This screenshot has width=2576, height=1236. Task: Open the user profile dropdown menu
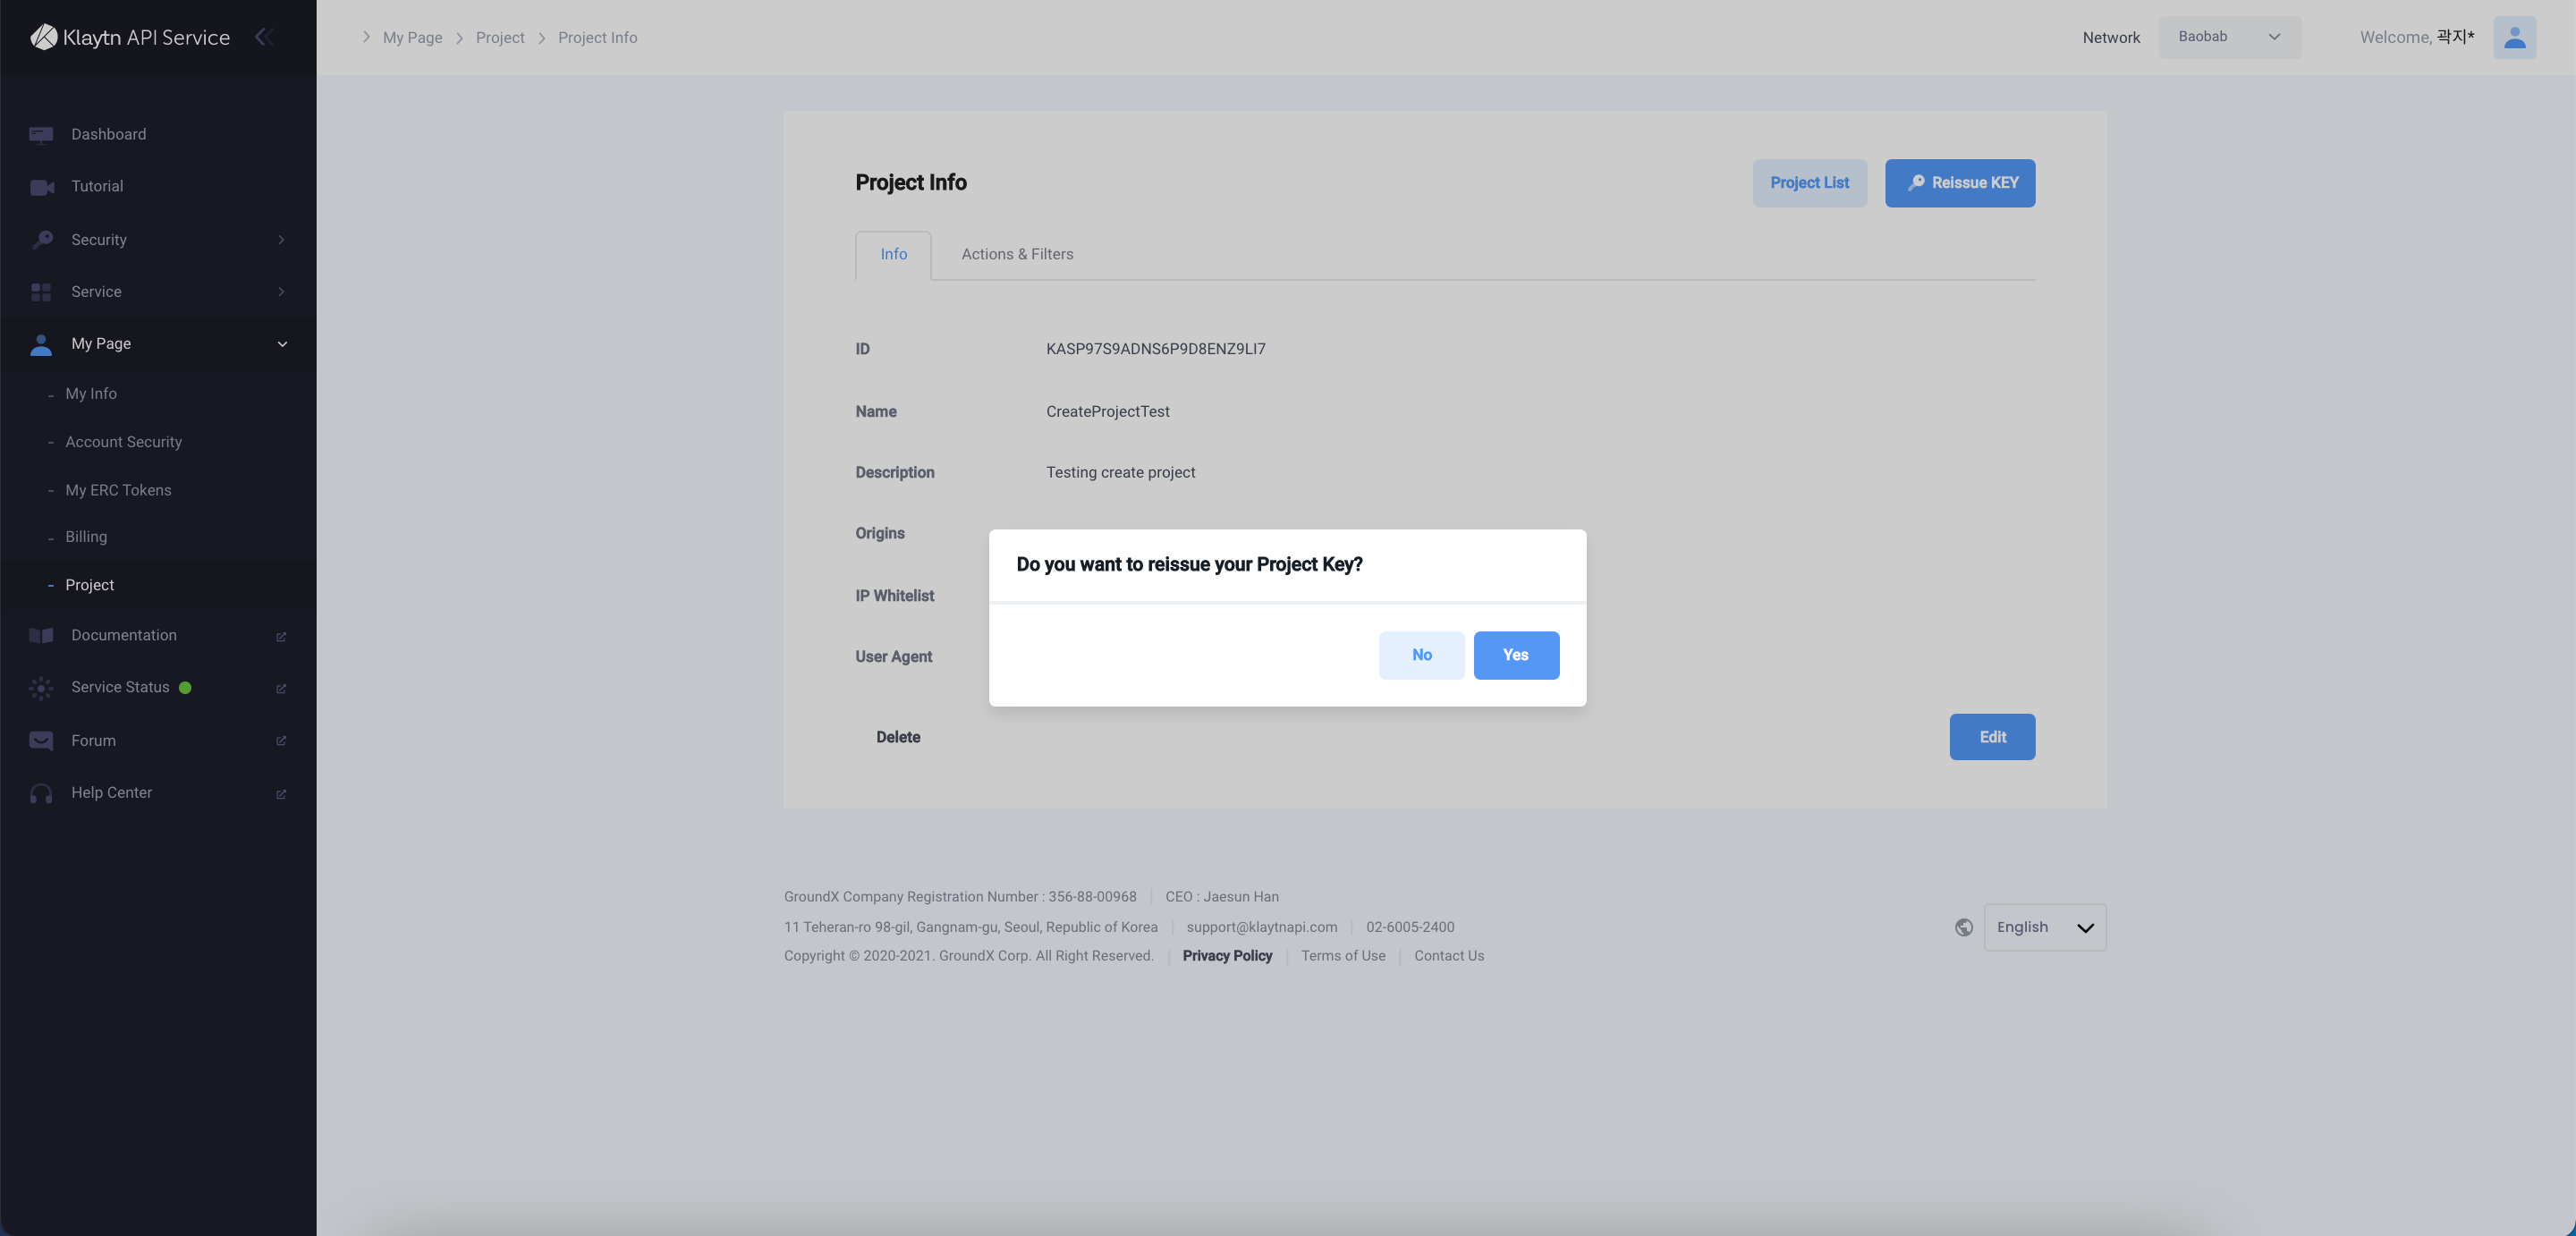[2517, 36]
